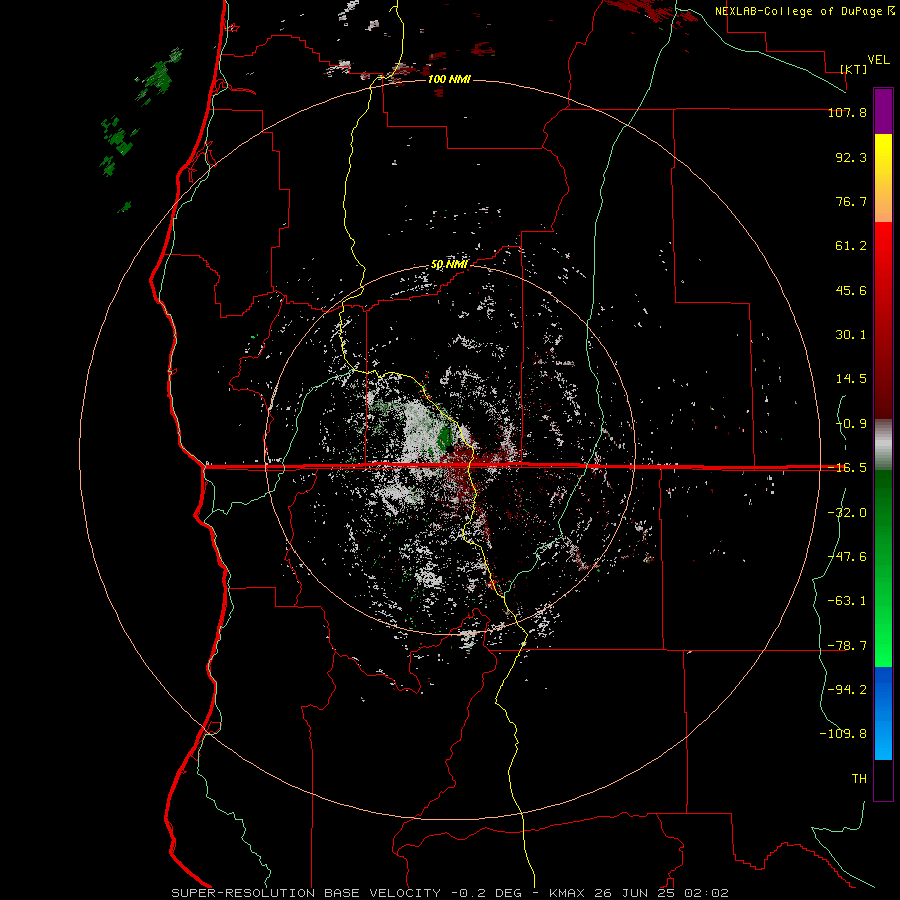The height and width of the screenshot is (900, 900).
Task: Click the TH threshold label
Action: pos(859,779)
